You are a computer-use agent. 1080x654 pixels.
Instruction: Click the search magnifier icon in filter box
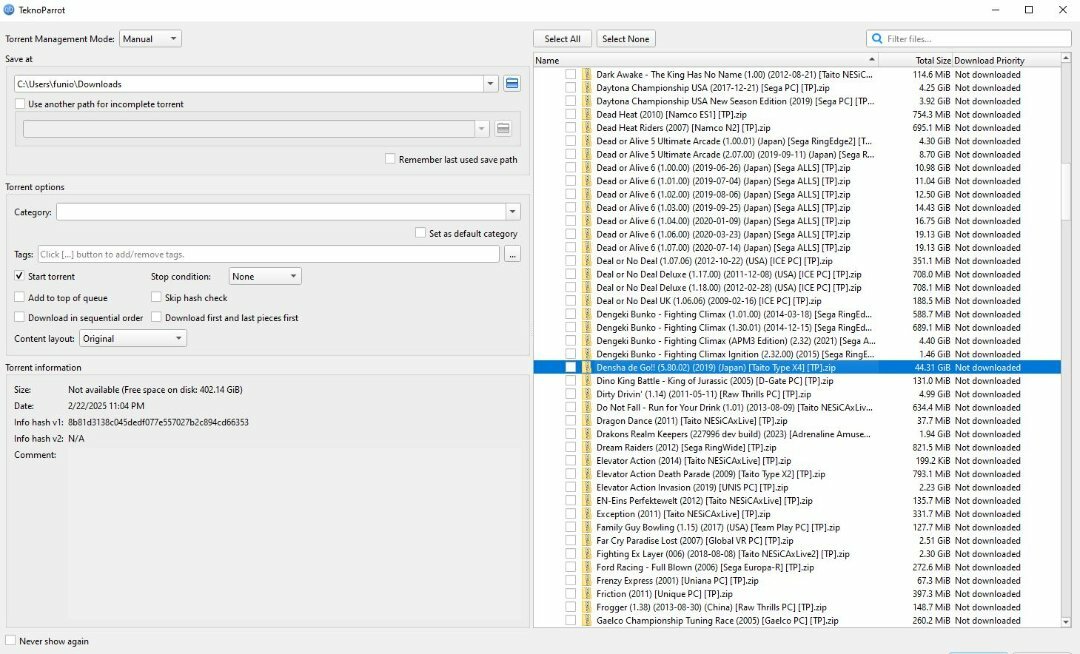877,39
